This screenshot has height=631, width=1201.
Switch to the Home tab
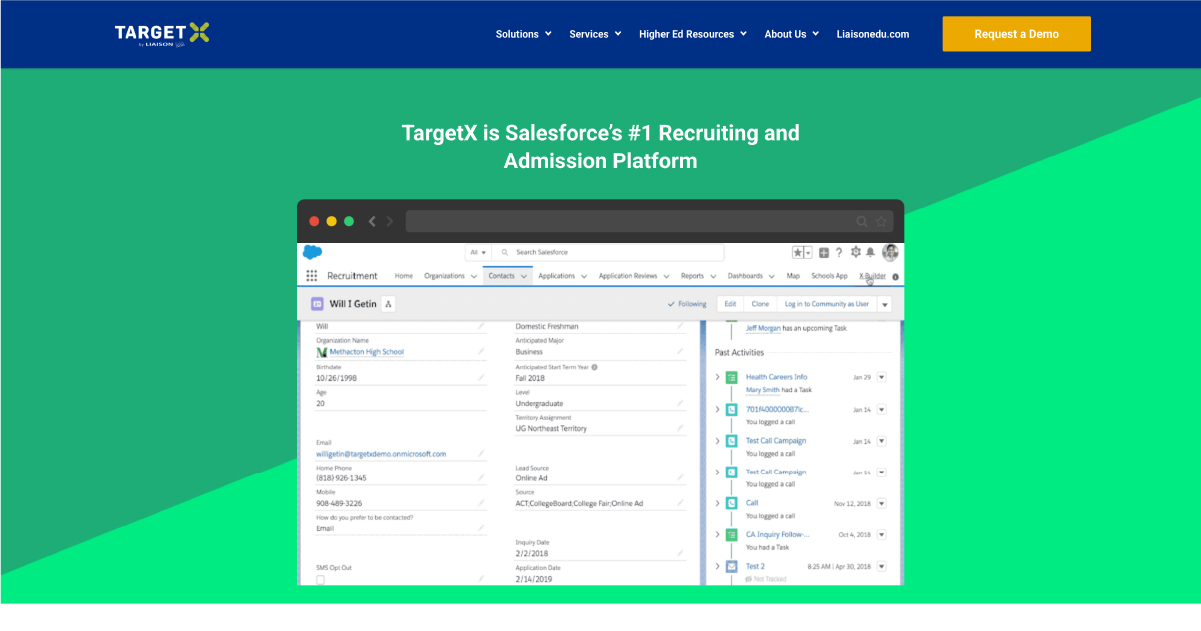[x=403, y=276]
